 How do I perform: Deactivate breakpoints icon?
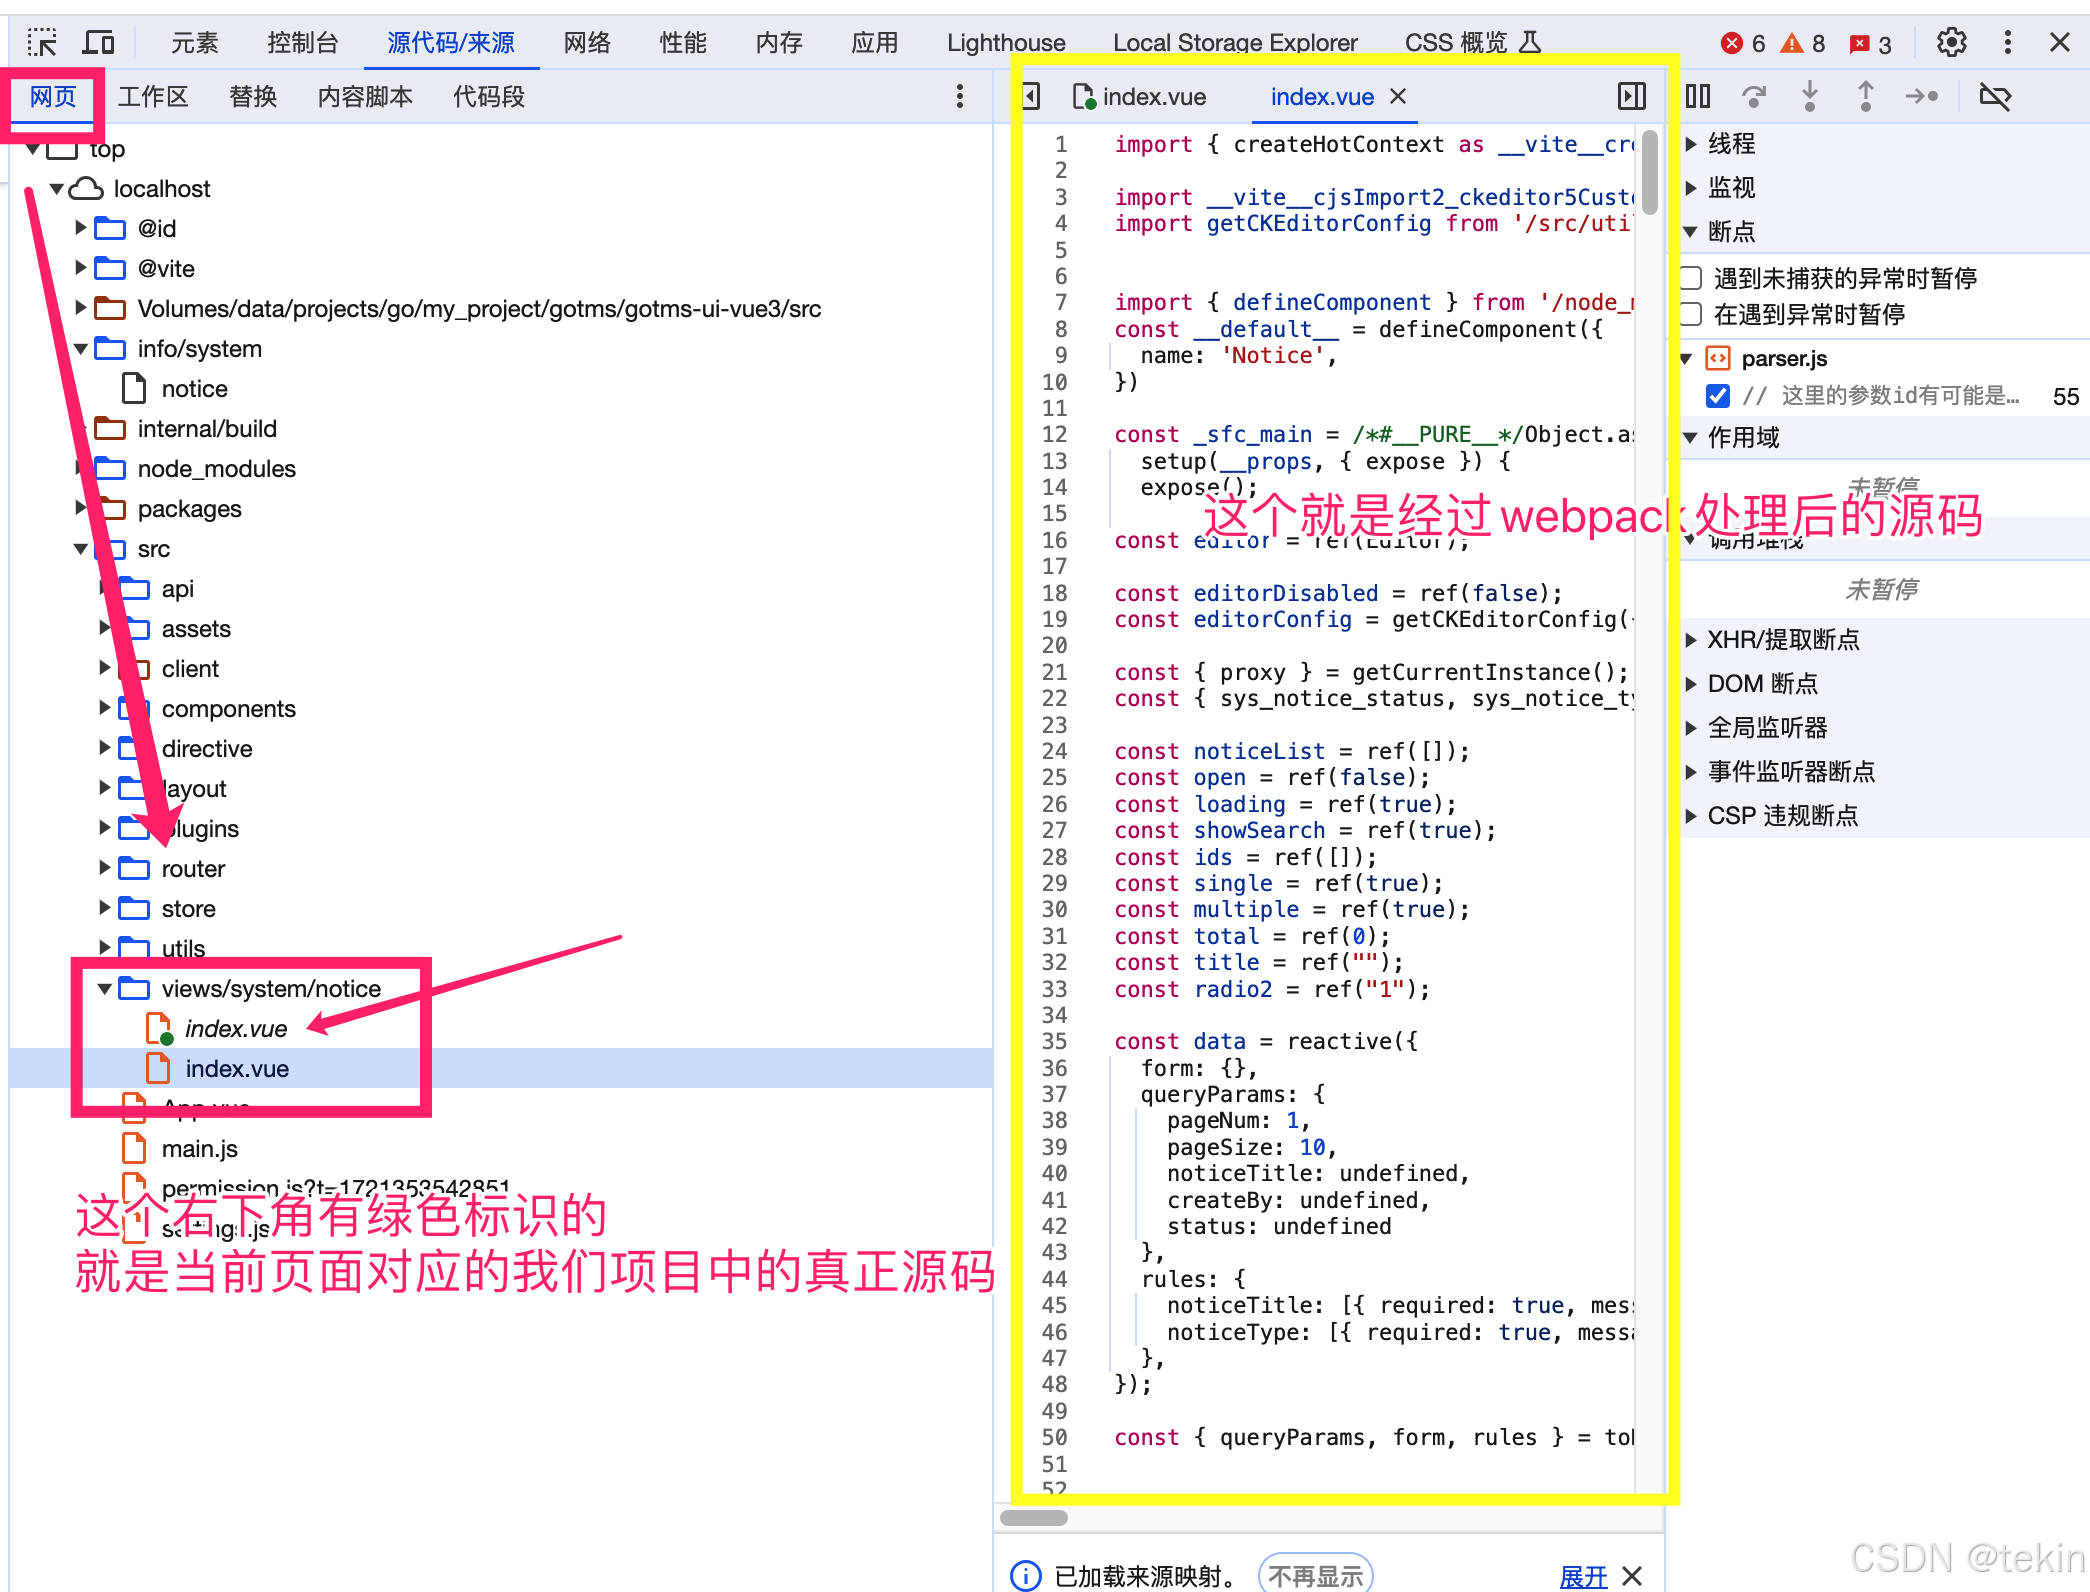click(x=1995, y=96)
